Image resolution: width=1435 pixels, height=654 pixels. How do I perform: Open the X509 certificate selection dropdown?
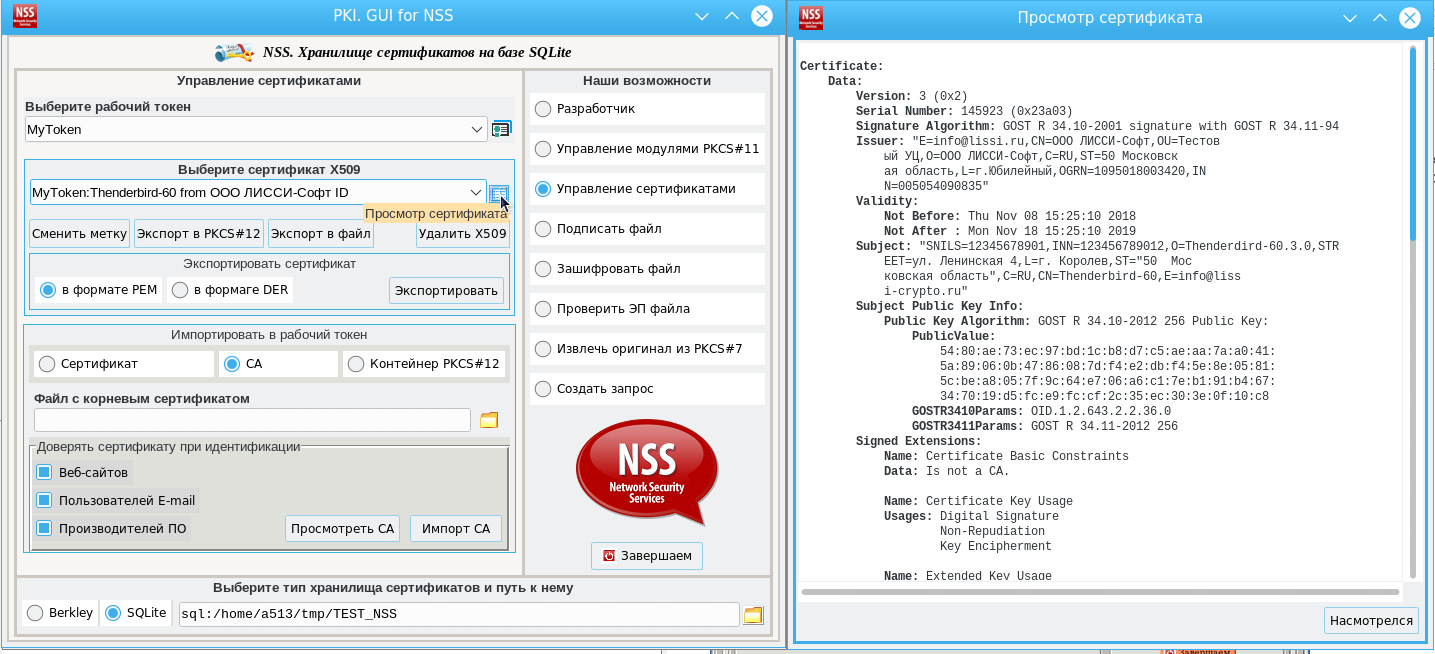[475, 192]
